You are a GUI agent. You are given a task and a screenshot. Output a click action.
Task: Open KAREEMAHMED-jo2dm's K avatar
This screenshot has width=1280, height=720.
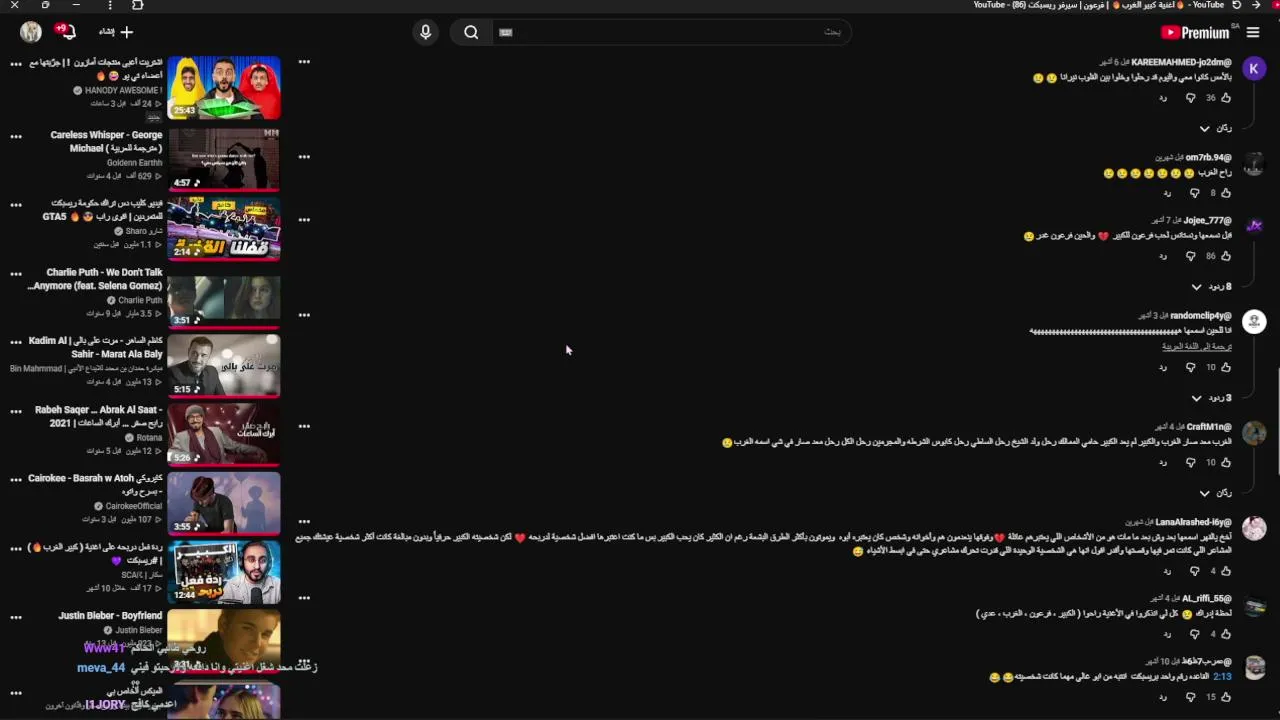[1254, 68]
